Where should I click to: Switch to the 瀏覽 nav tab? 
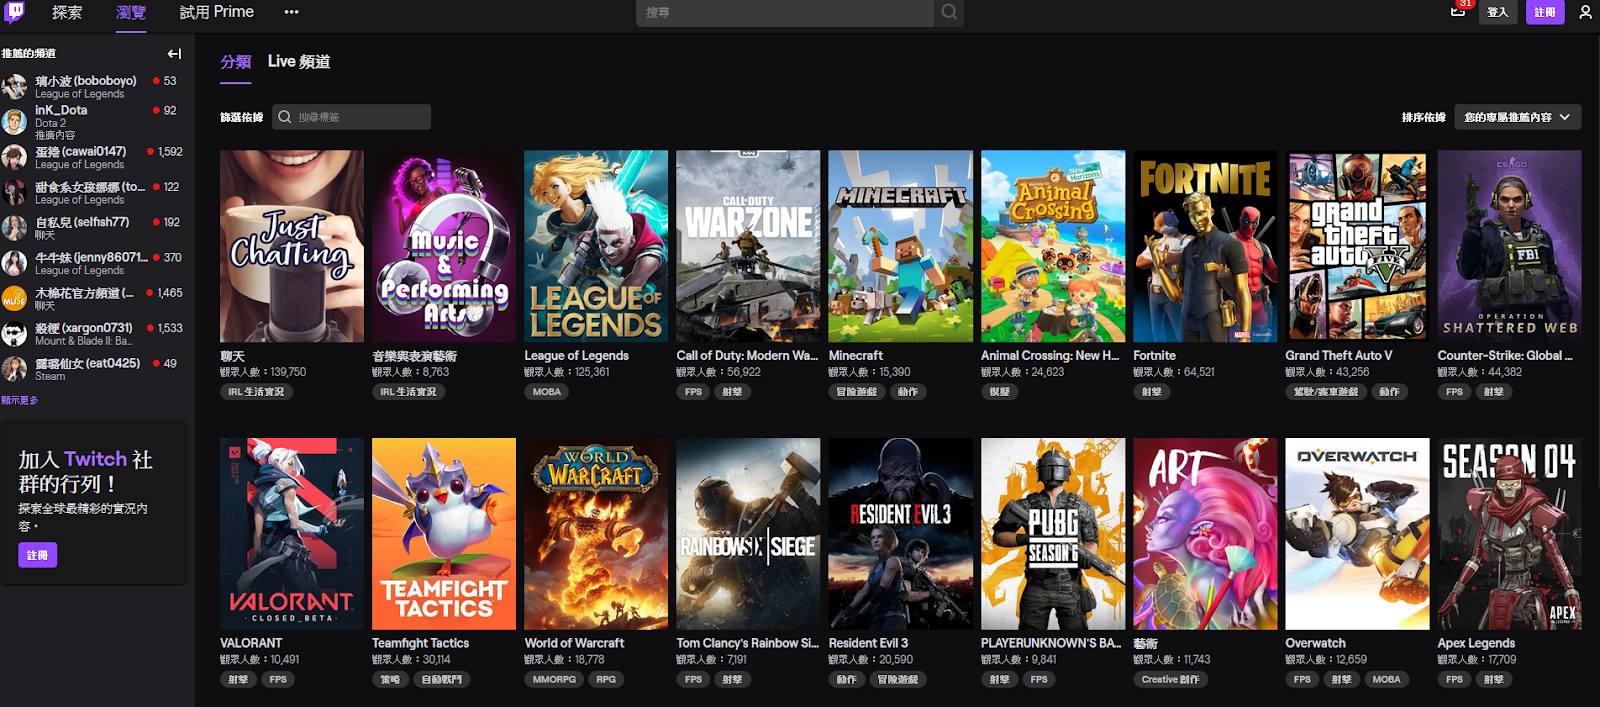tap(131, 12)
